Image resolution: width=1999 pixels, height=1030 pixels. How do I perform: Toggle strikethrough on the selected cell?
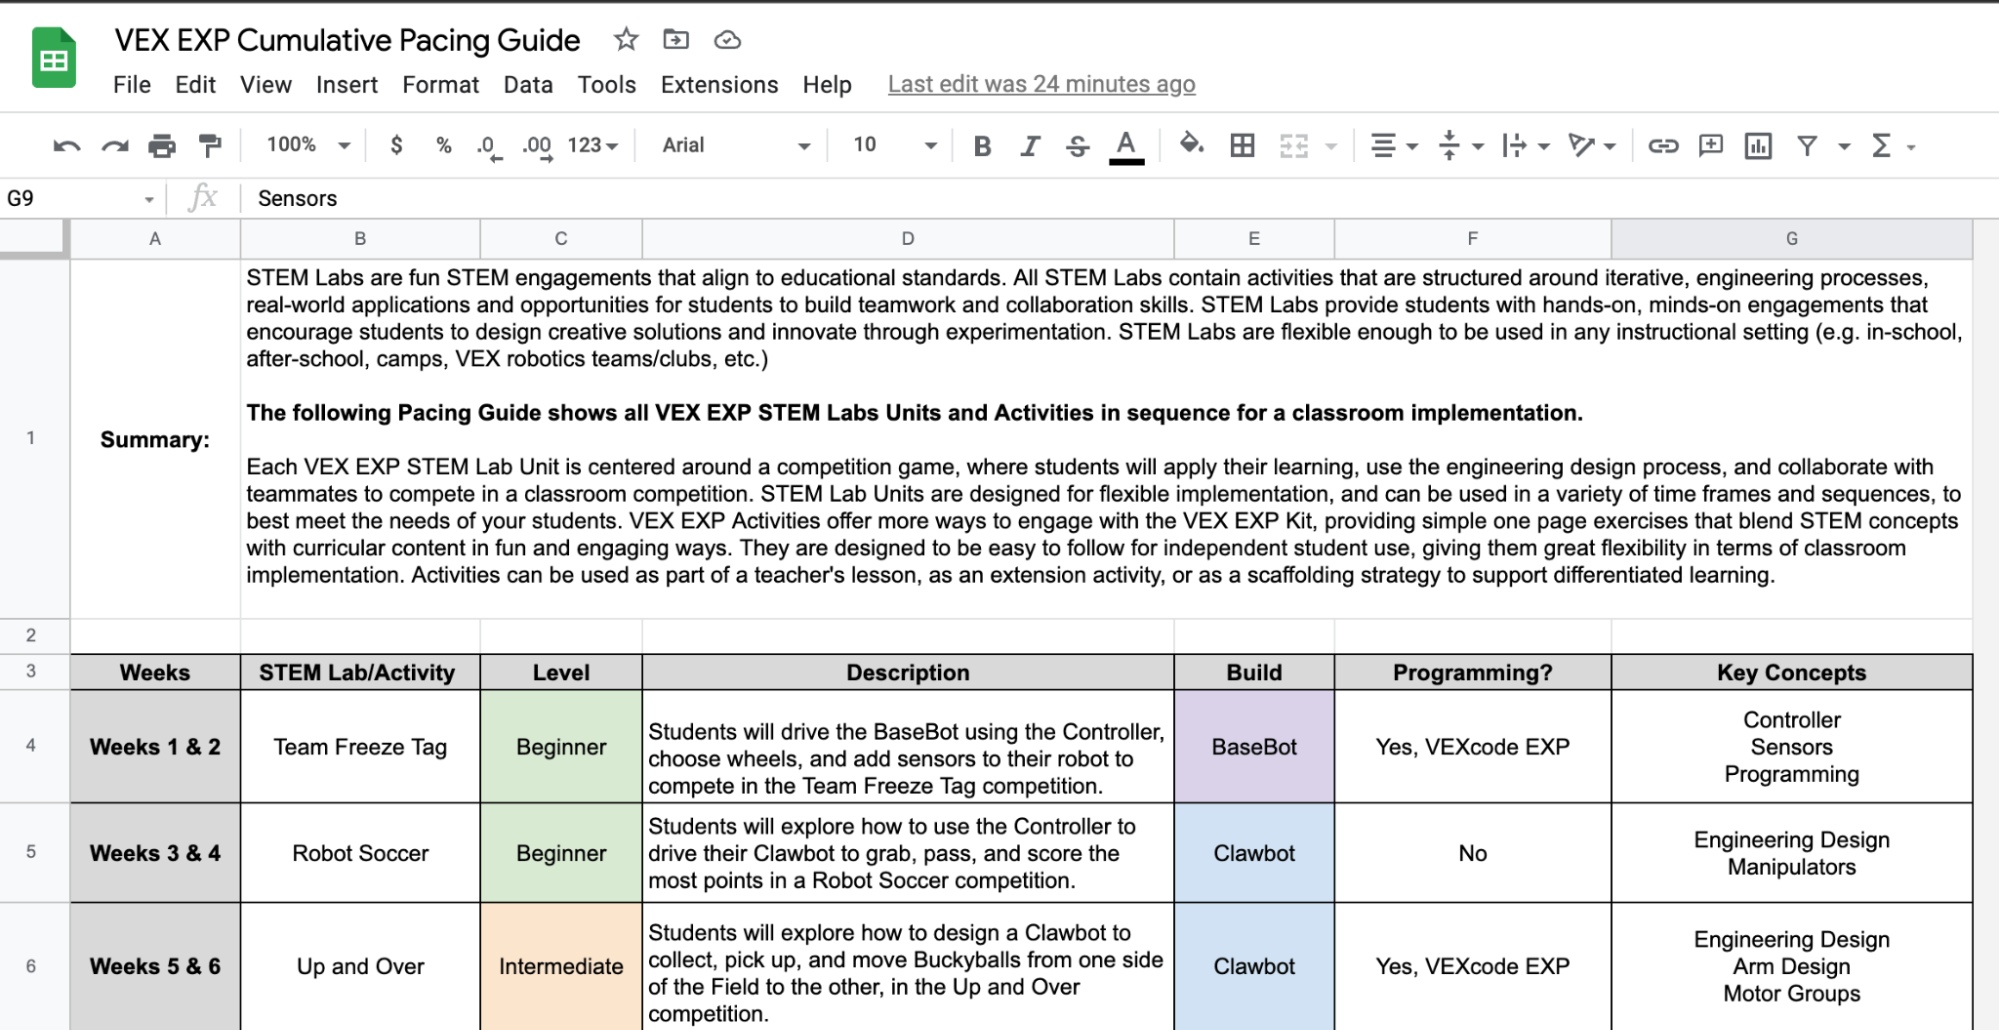coord(1077,145)
